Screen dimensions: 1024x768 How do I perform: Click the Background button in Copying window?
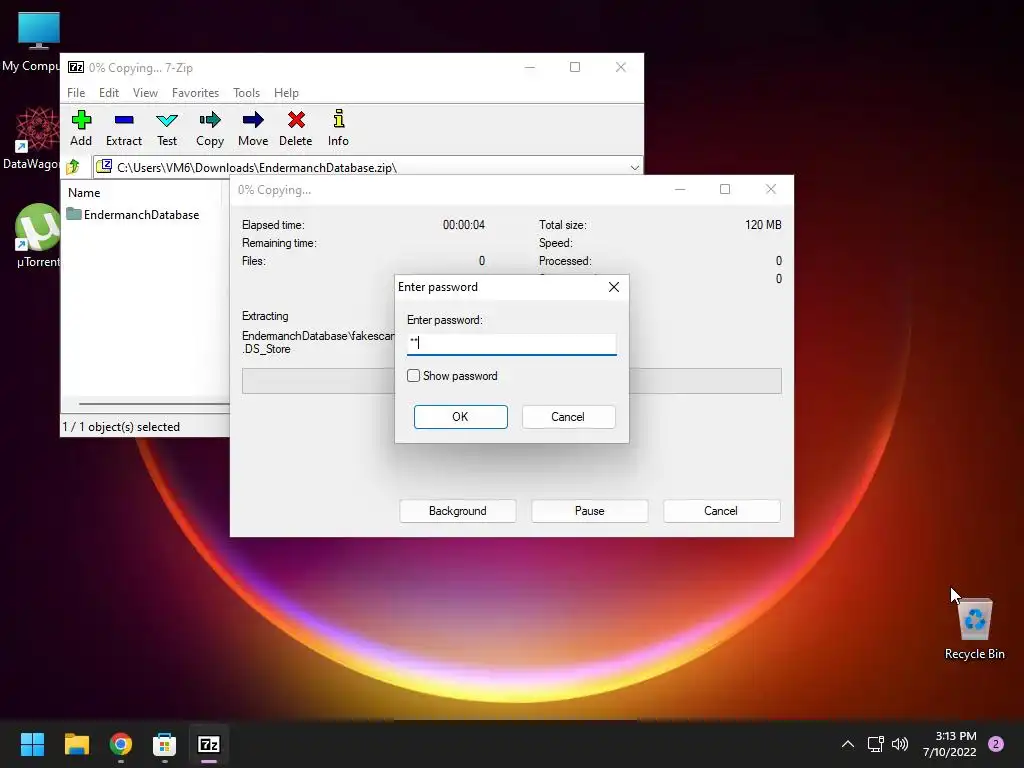pos(457,511)
